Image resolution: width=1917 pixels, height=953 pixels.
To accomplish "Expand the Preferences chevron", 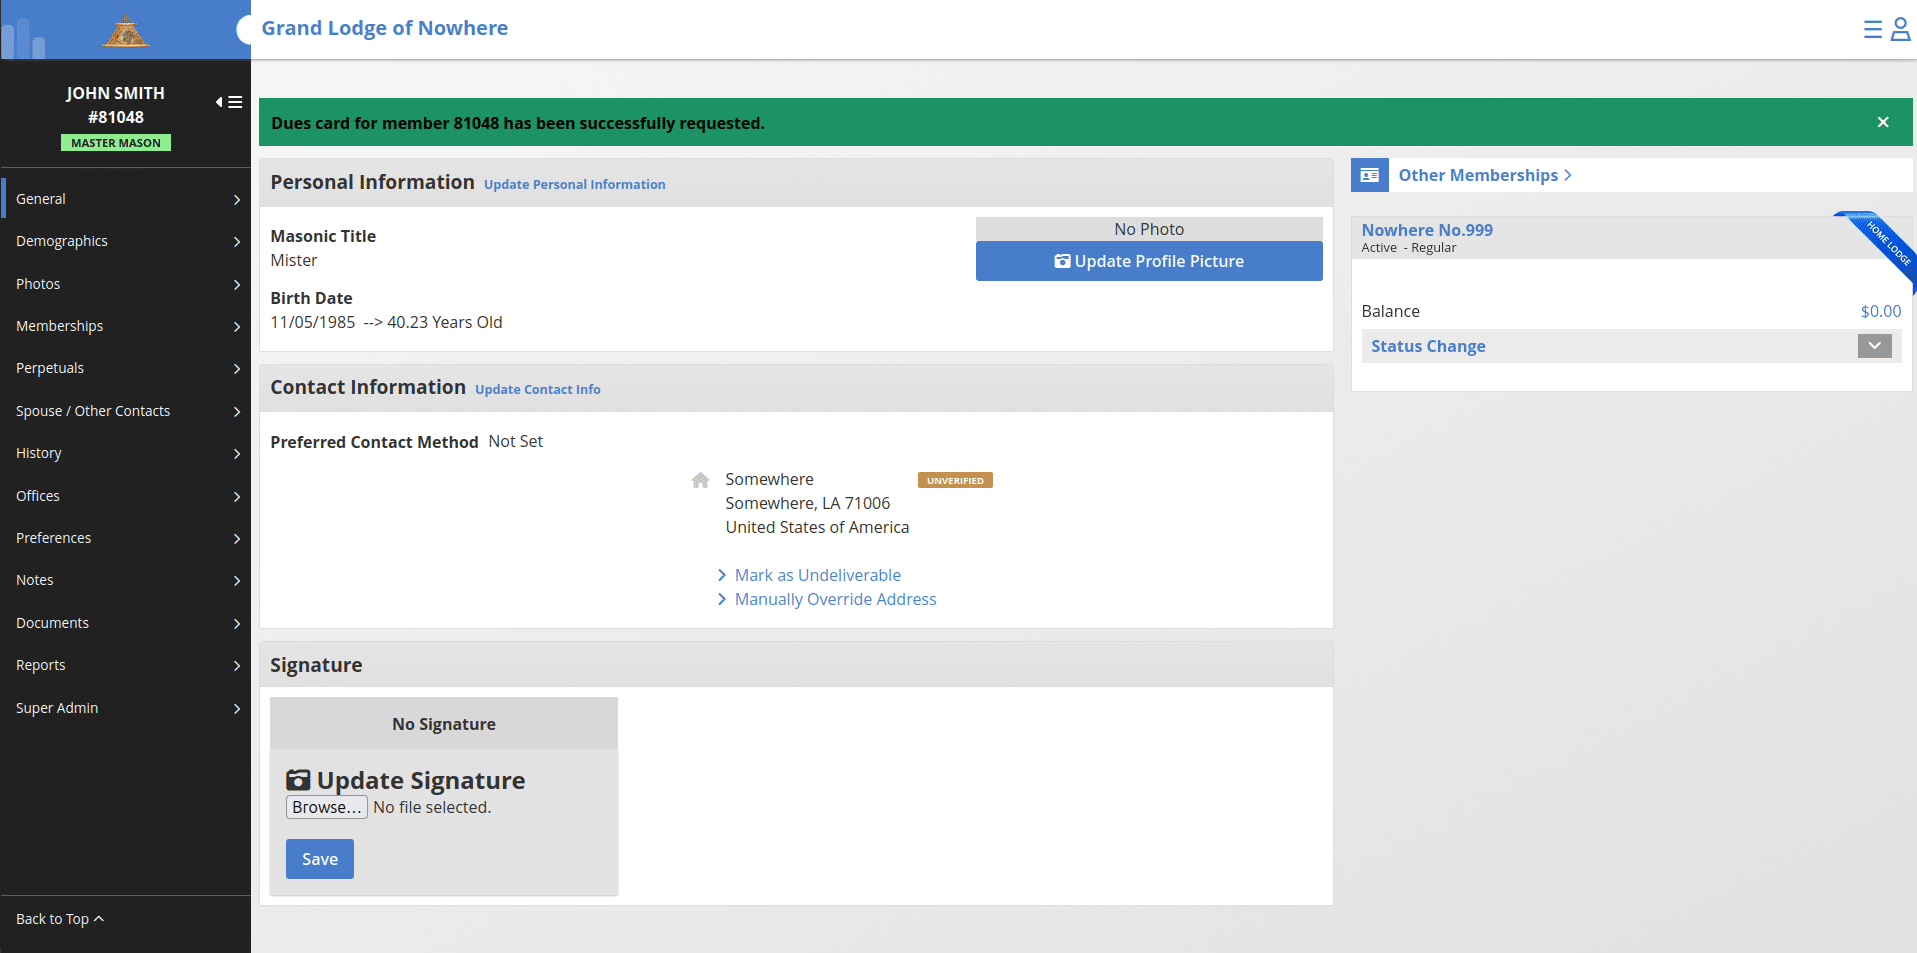I will click(237, 538).
